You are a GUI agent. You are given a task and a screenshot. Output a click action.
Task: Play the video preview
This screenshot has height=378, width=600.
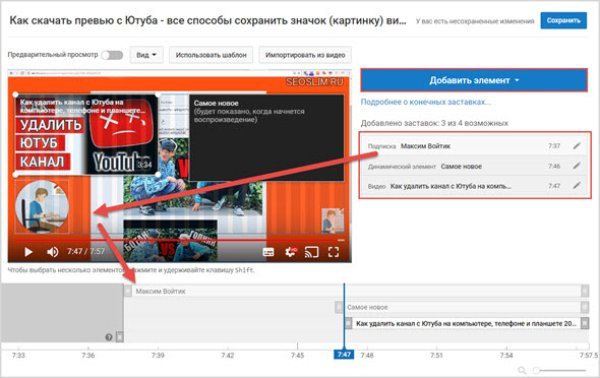pyautogui.click(x=28, y=252)
